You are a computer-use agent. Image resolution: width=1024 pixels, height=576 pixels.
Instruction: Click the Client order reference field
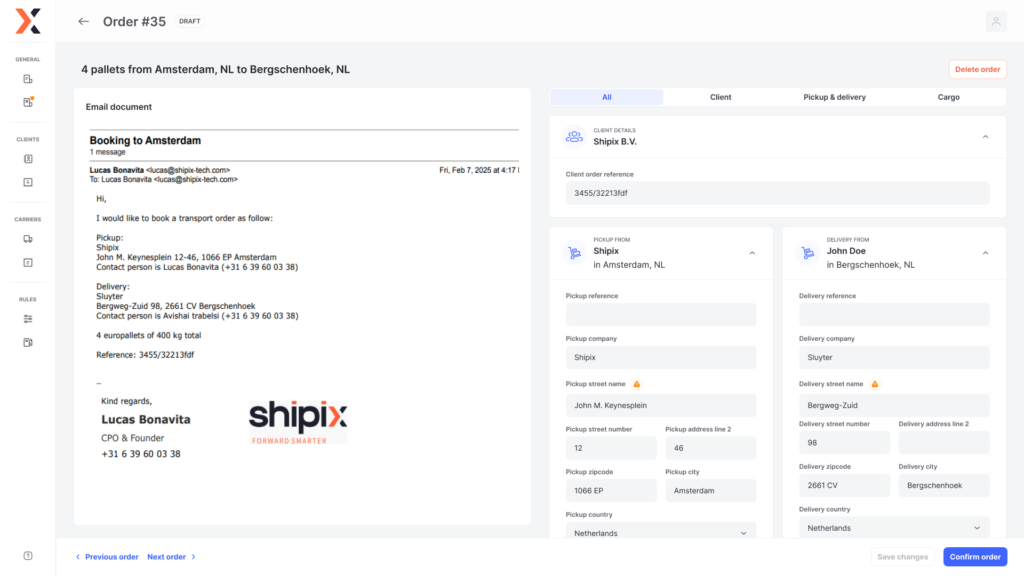[x=777, y=193]
